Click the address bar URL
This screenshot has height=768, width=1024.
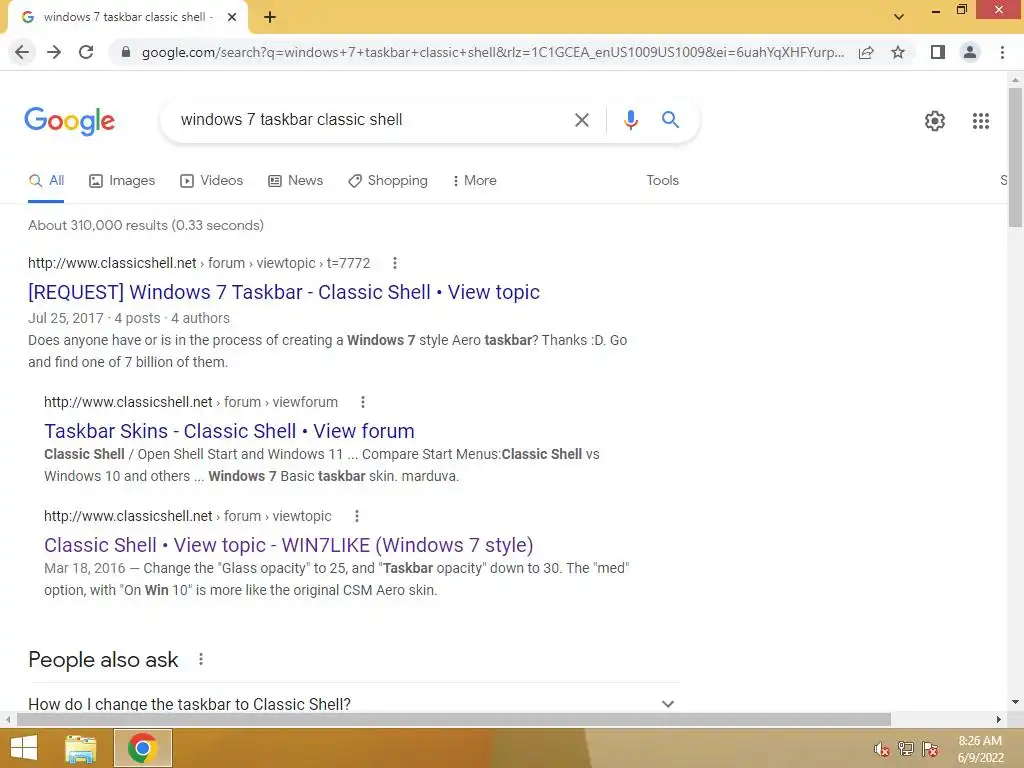[x=492, y=52]
